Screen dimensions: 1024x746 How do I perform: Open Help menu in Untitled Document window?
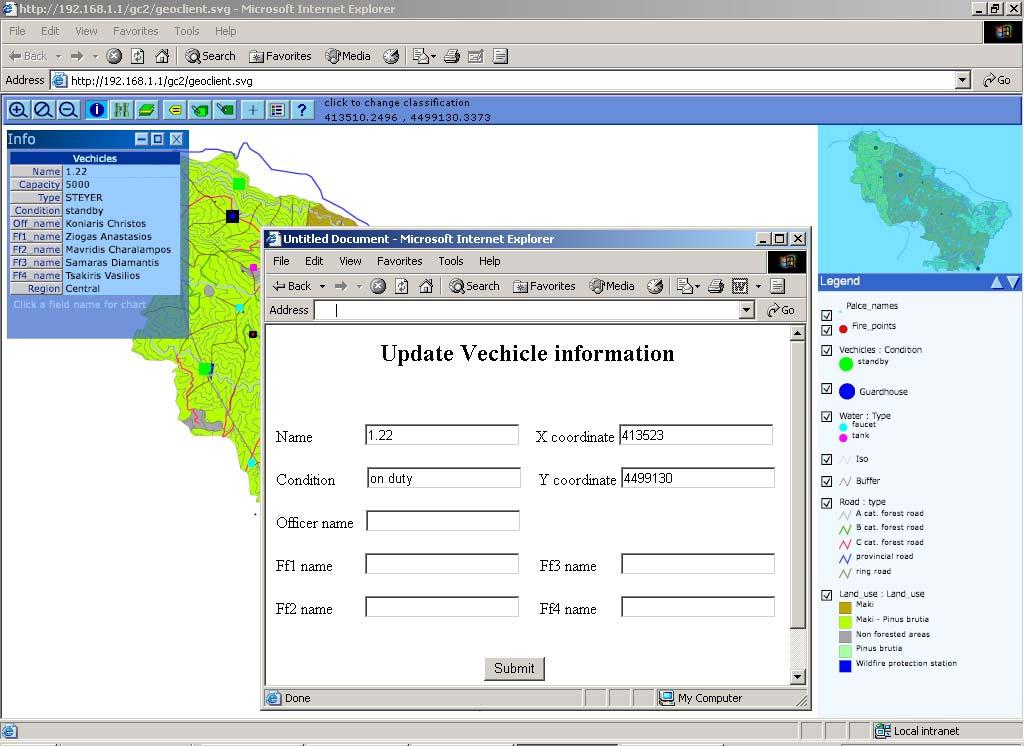[x=489, y=261]
